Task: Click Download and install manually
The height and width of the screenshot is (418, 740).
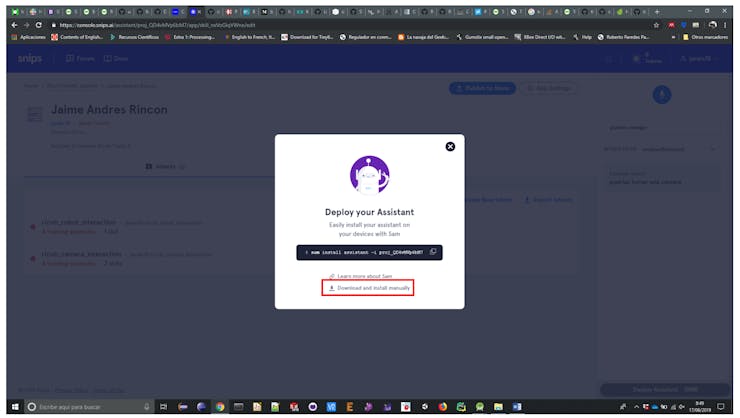Action: (368, 288)
